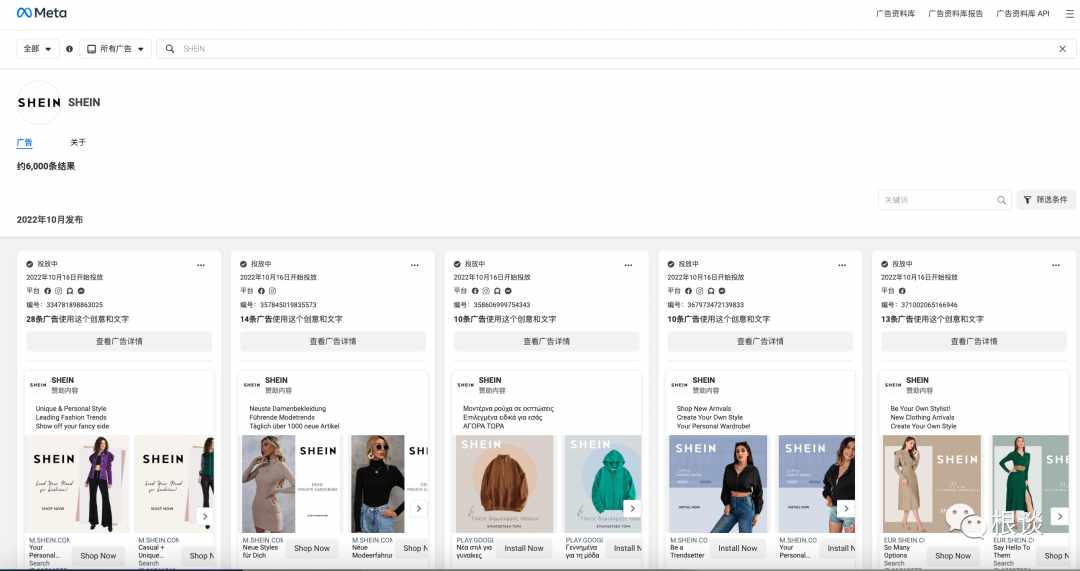Image resolution: width=1080 pixels, height=571 pixels.
Task: Click the 关键词 keyword input field
Action: tap(937, 200)
